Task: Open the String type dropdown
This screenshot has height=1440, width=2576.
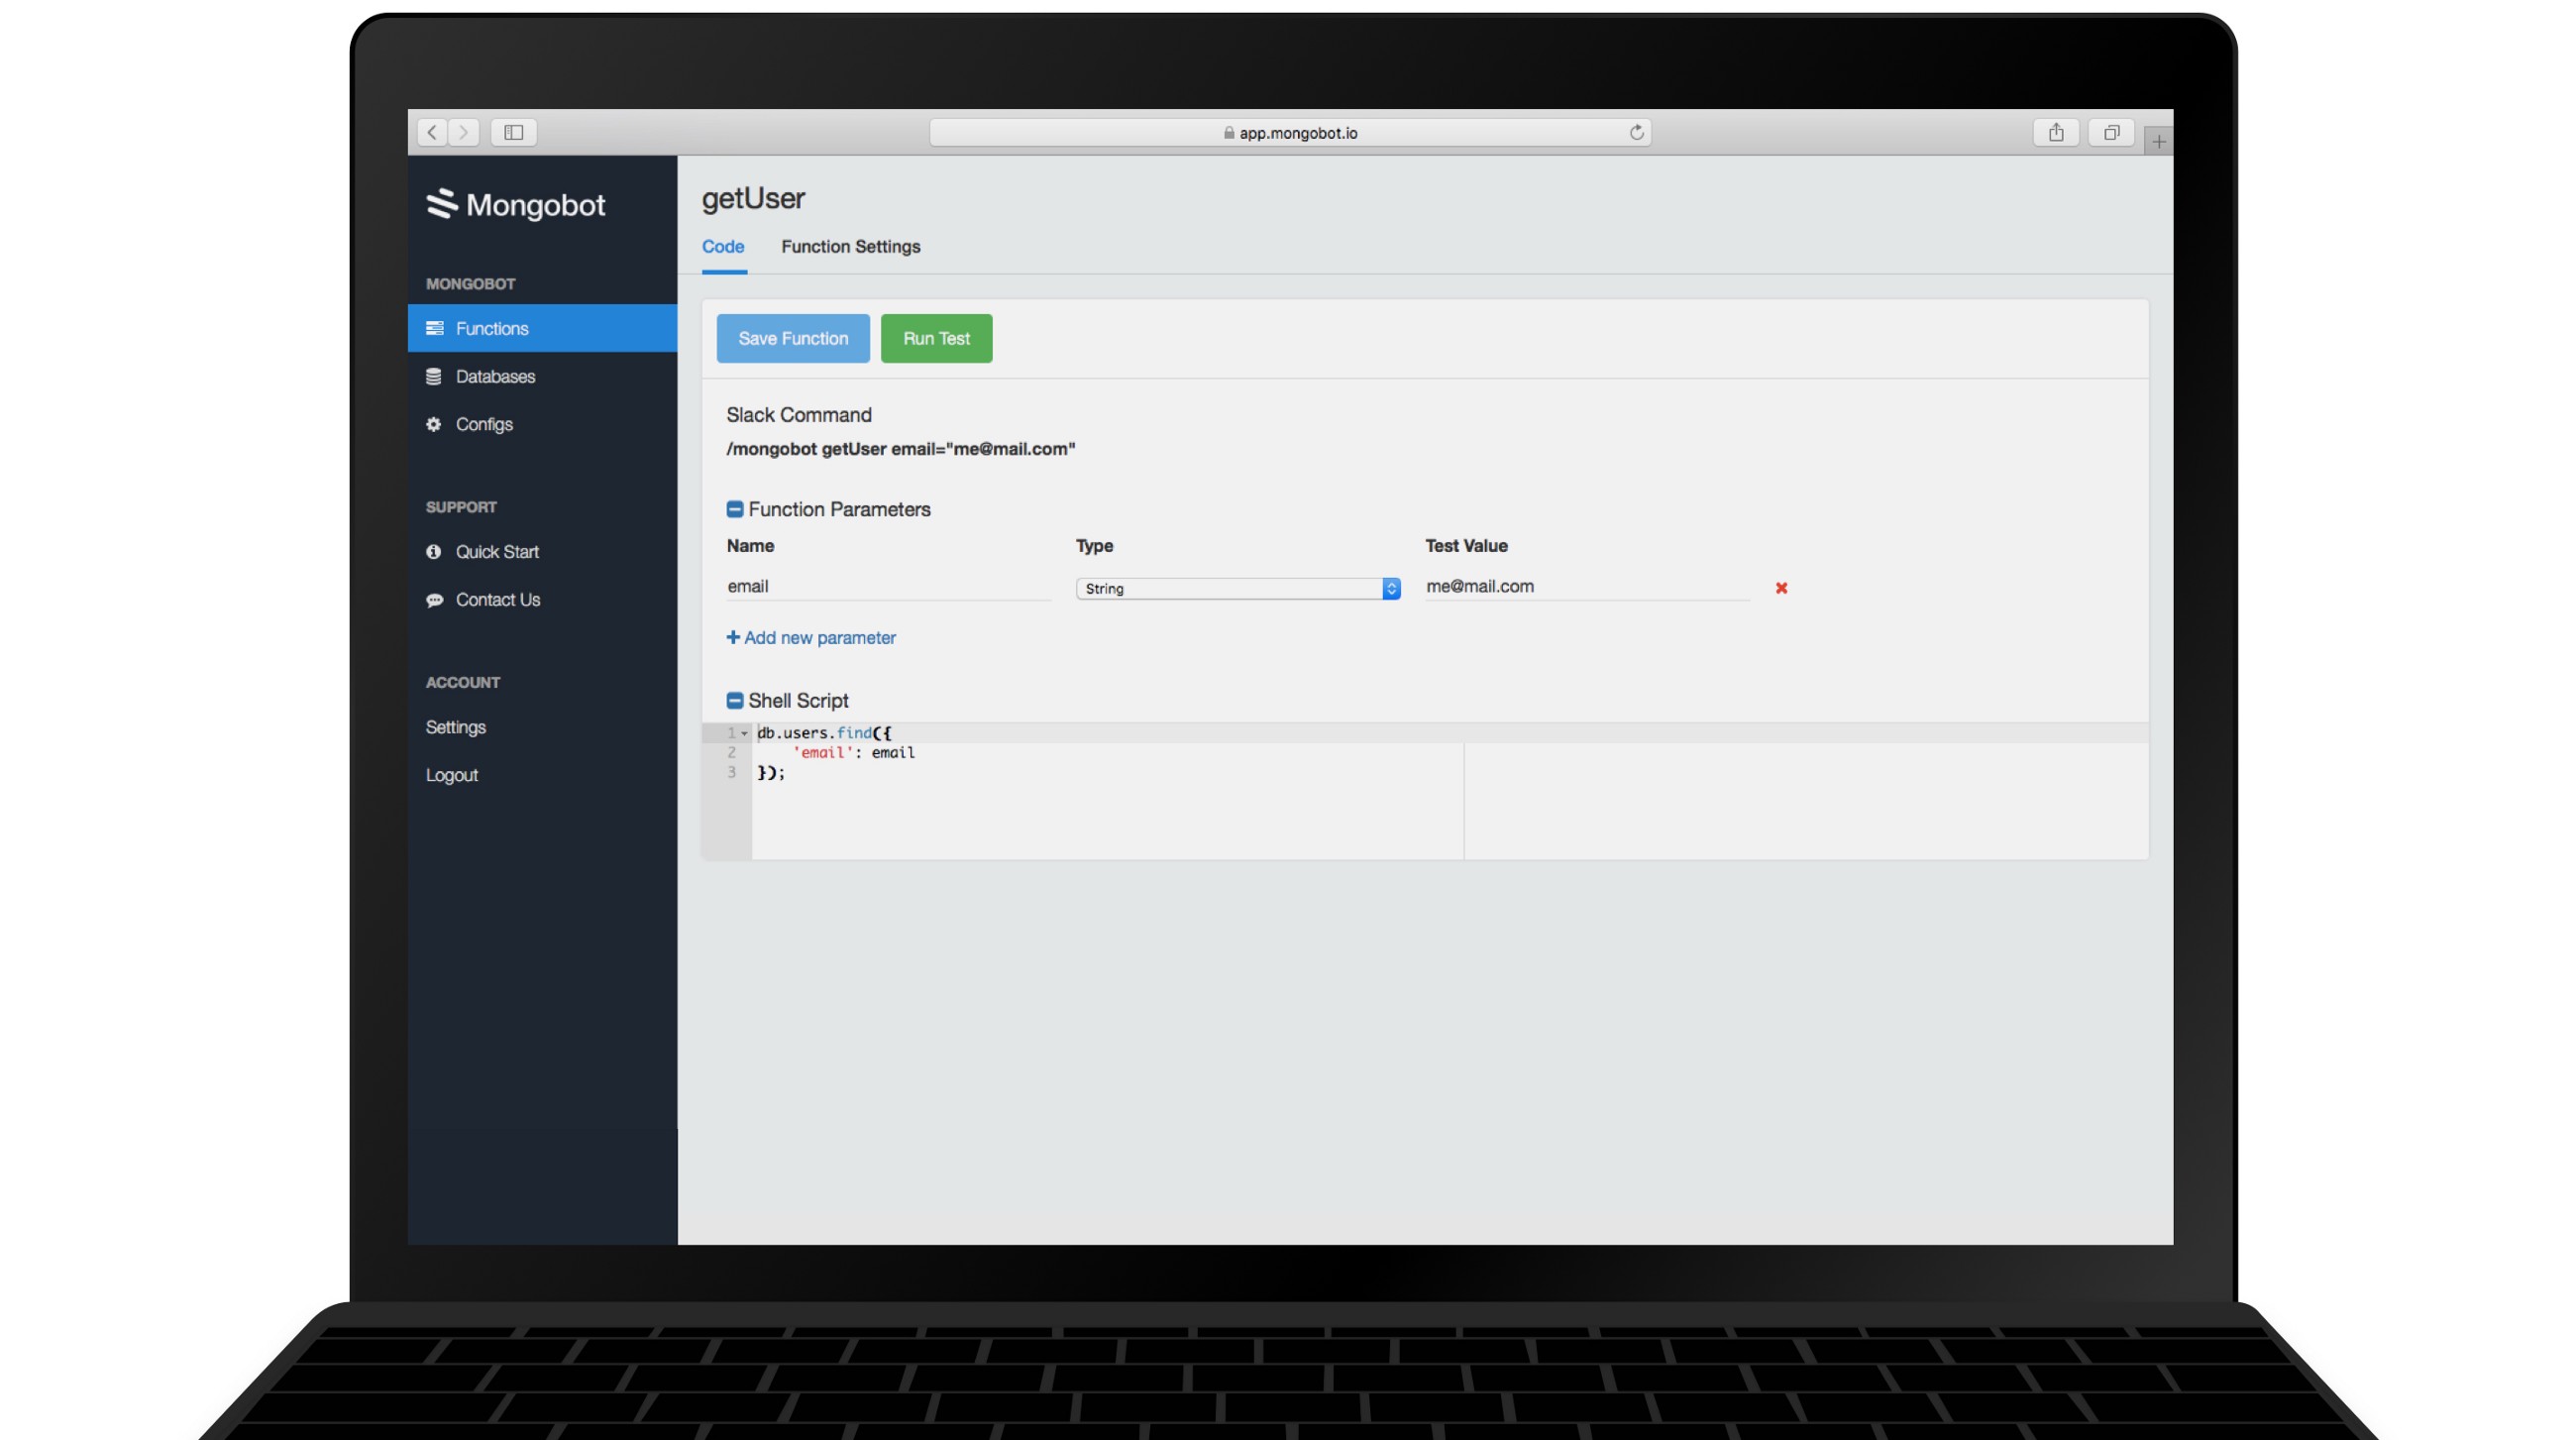Action: pyautogui.click(x=1237, y=589)
